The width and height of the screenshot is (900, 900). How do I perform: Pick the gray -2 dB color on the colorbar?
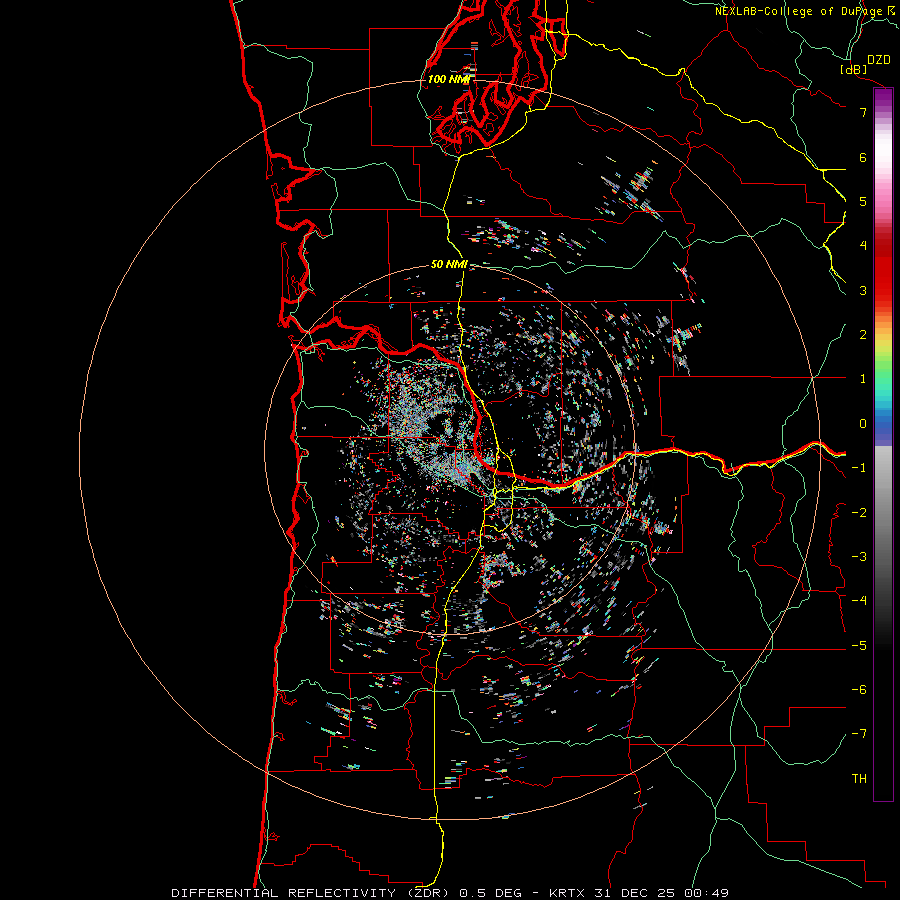[x=883, y=513]
